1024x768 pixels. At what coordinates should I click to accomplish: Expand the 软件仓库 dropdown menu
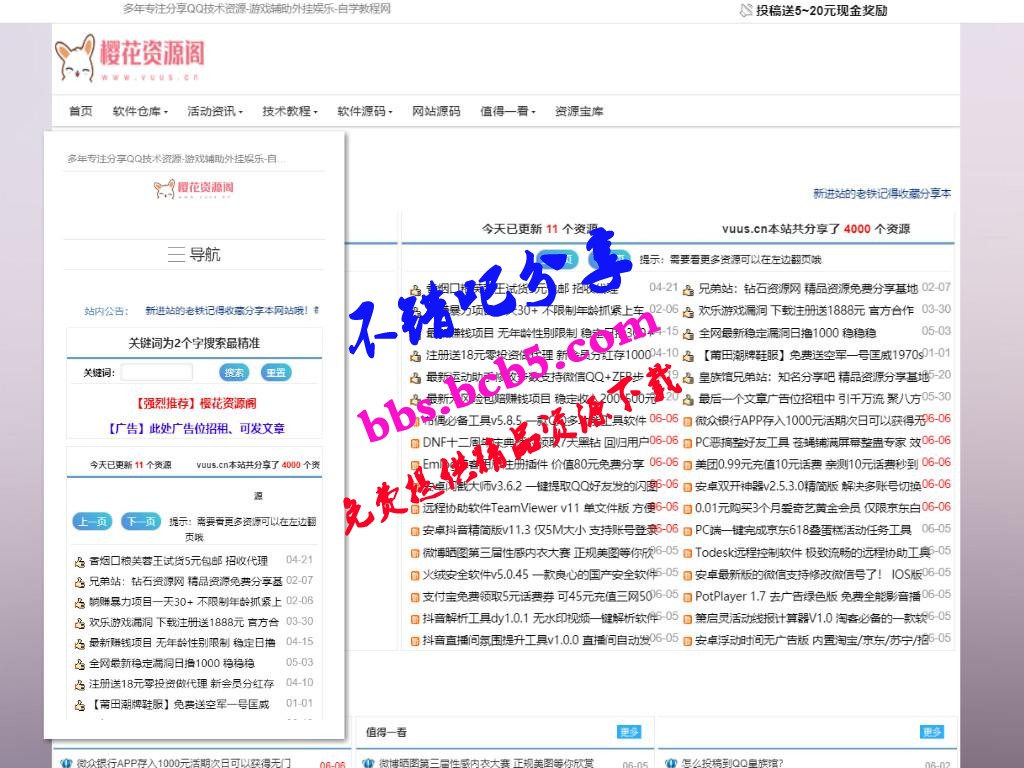pyautogui.click(x=140, y=111)
